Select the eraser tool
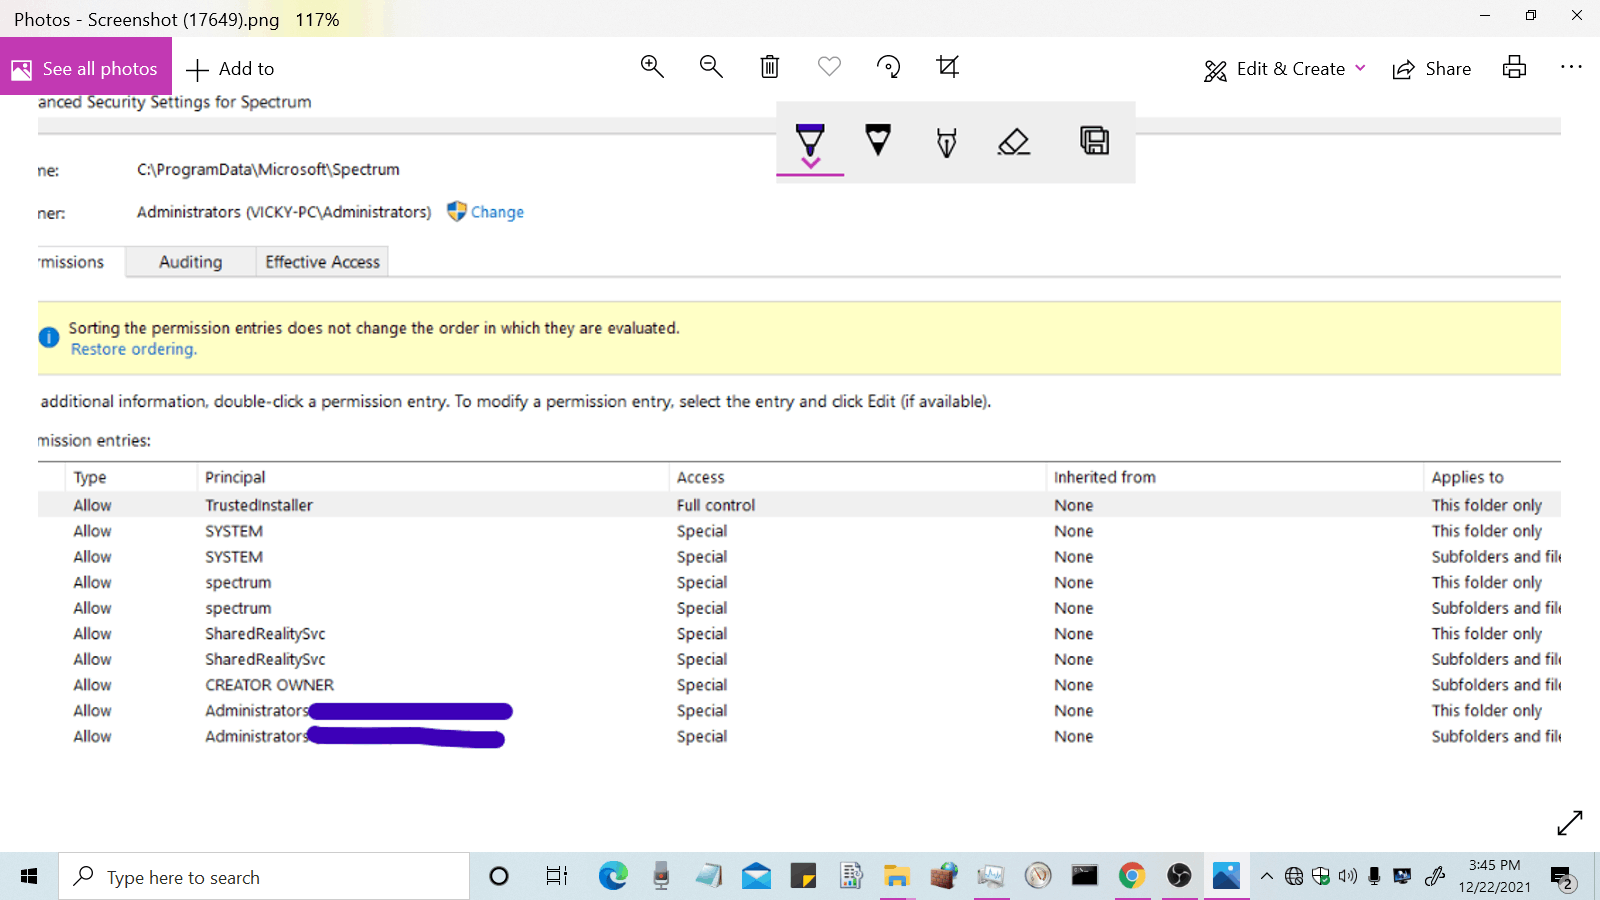This screenshot has width=1600, height=900. [1014, 141]
